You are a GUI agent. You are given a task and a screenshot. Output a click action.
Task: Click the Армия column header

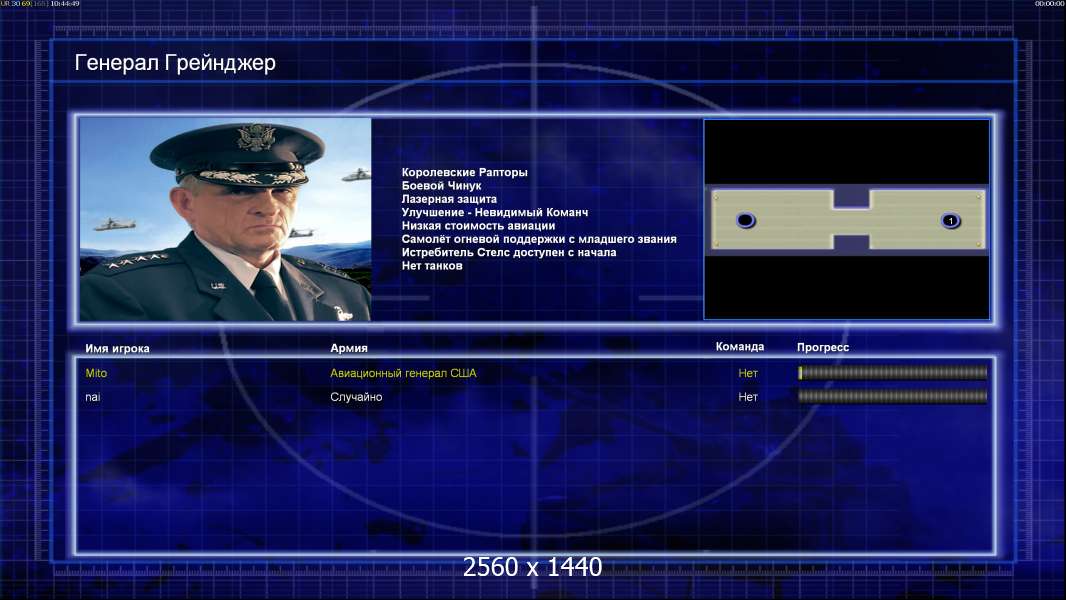point(349,348)
